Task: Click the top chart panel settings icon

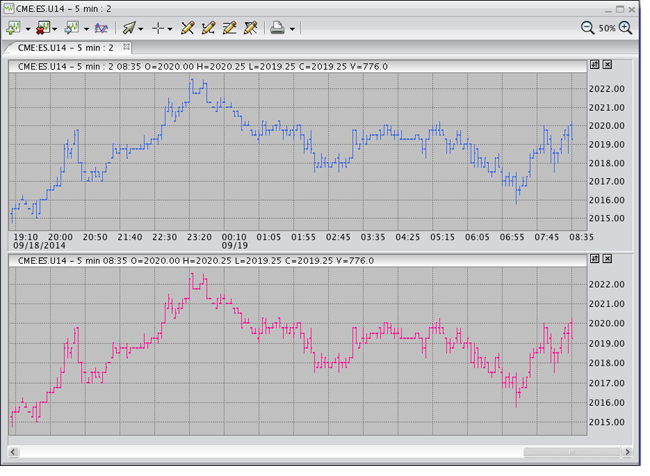Action: point(594,65)
